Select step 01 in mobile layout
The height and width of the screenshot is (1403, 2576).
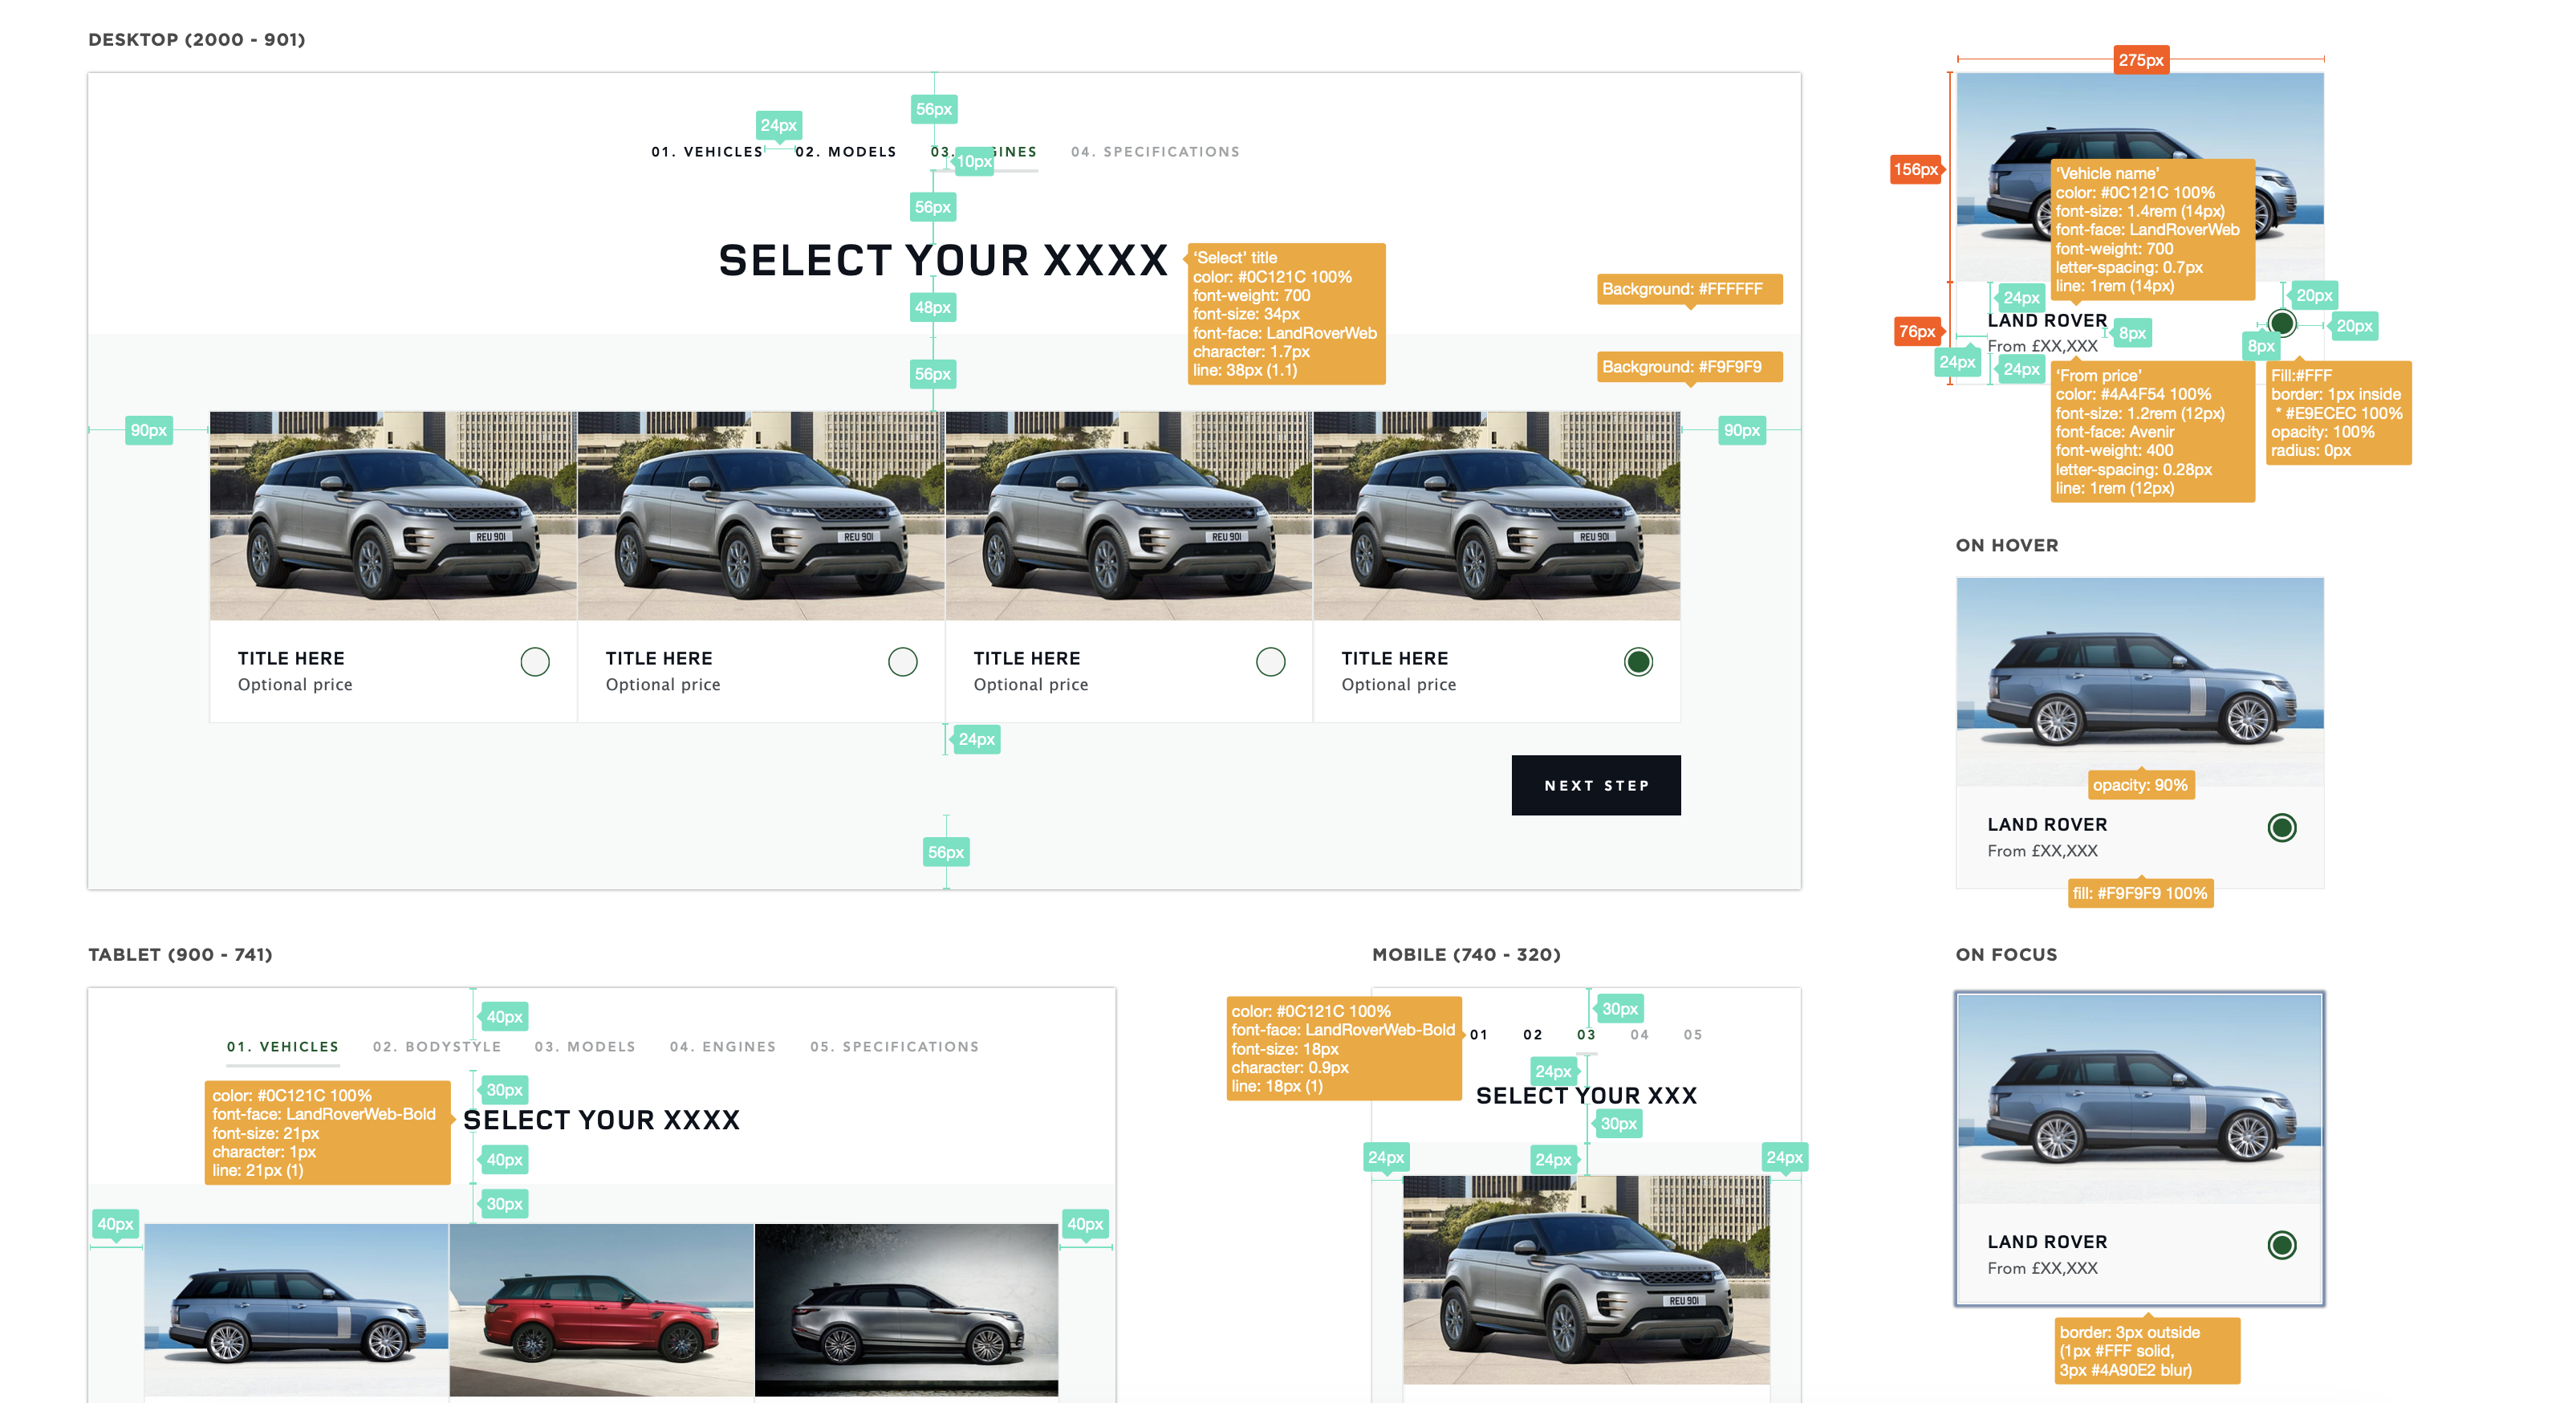pos(1479,1035)
